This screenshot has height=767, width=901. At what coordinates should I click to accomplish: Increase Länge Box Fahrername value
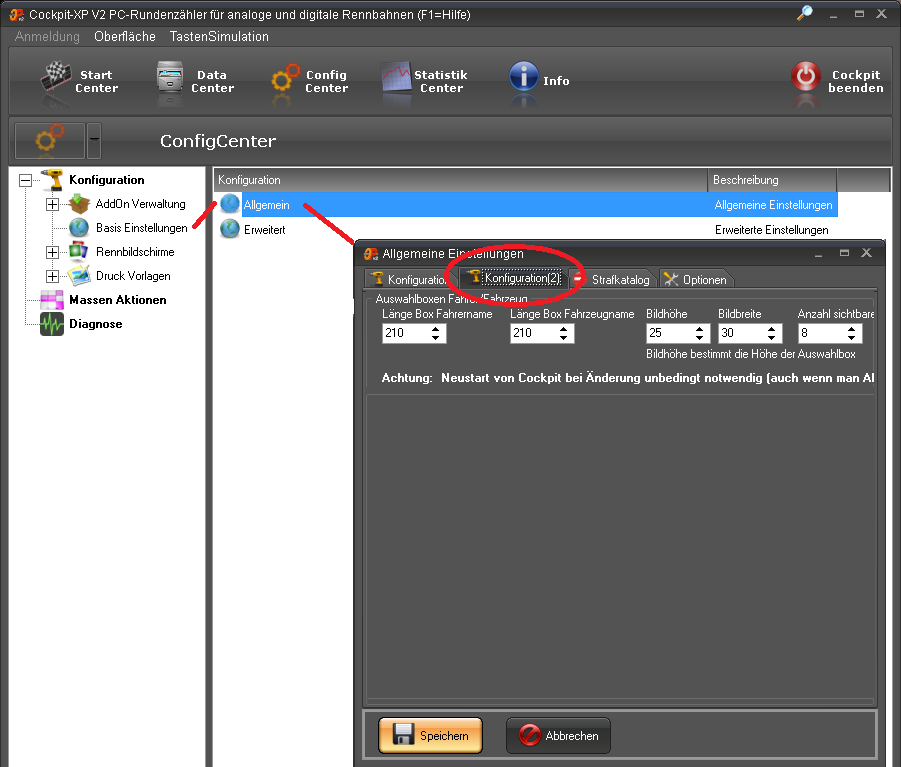[x=436, y=329]
